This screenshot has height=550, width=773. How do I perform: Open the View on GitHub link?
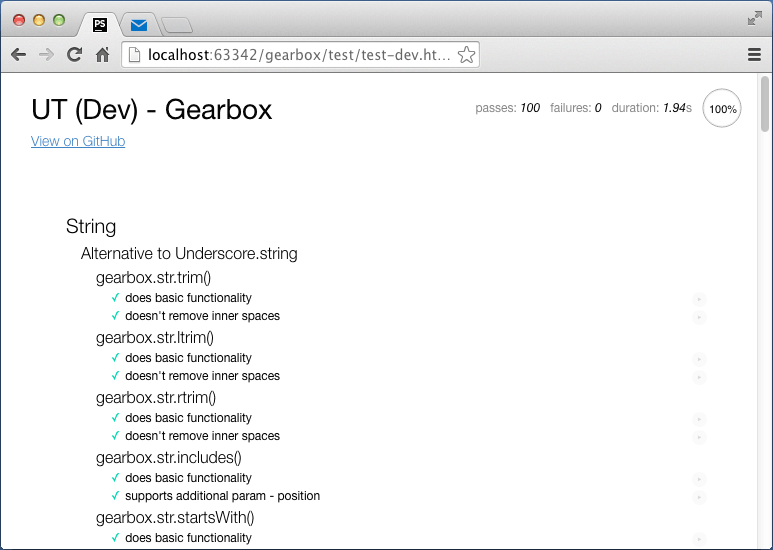[78, 141]
